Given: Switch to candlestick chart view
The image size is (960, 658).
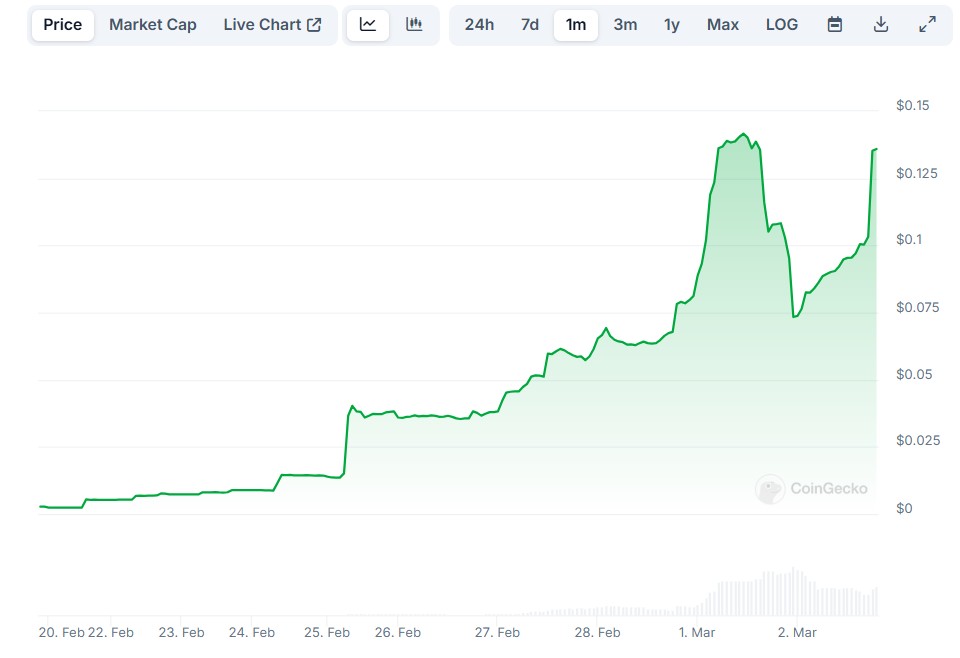Looking at the screenshot, I should (414, 25).
